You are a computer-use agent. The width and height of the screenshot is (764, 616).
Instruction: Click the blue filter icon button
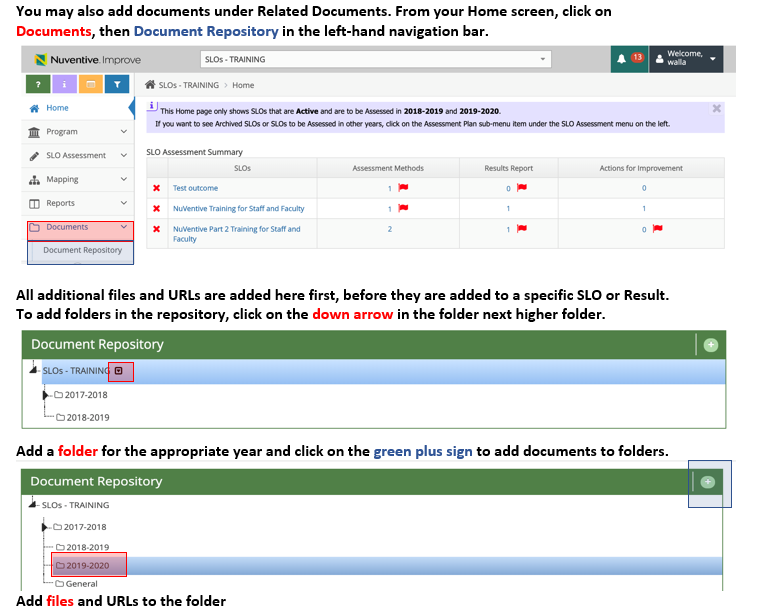[116, 85]
